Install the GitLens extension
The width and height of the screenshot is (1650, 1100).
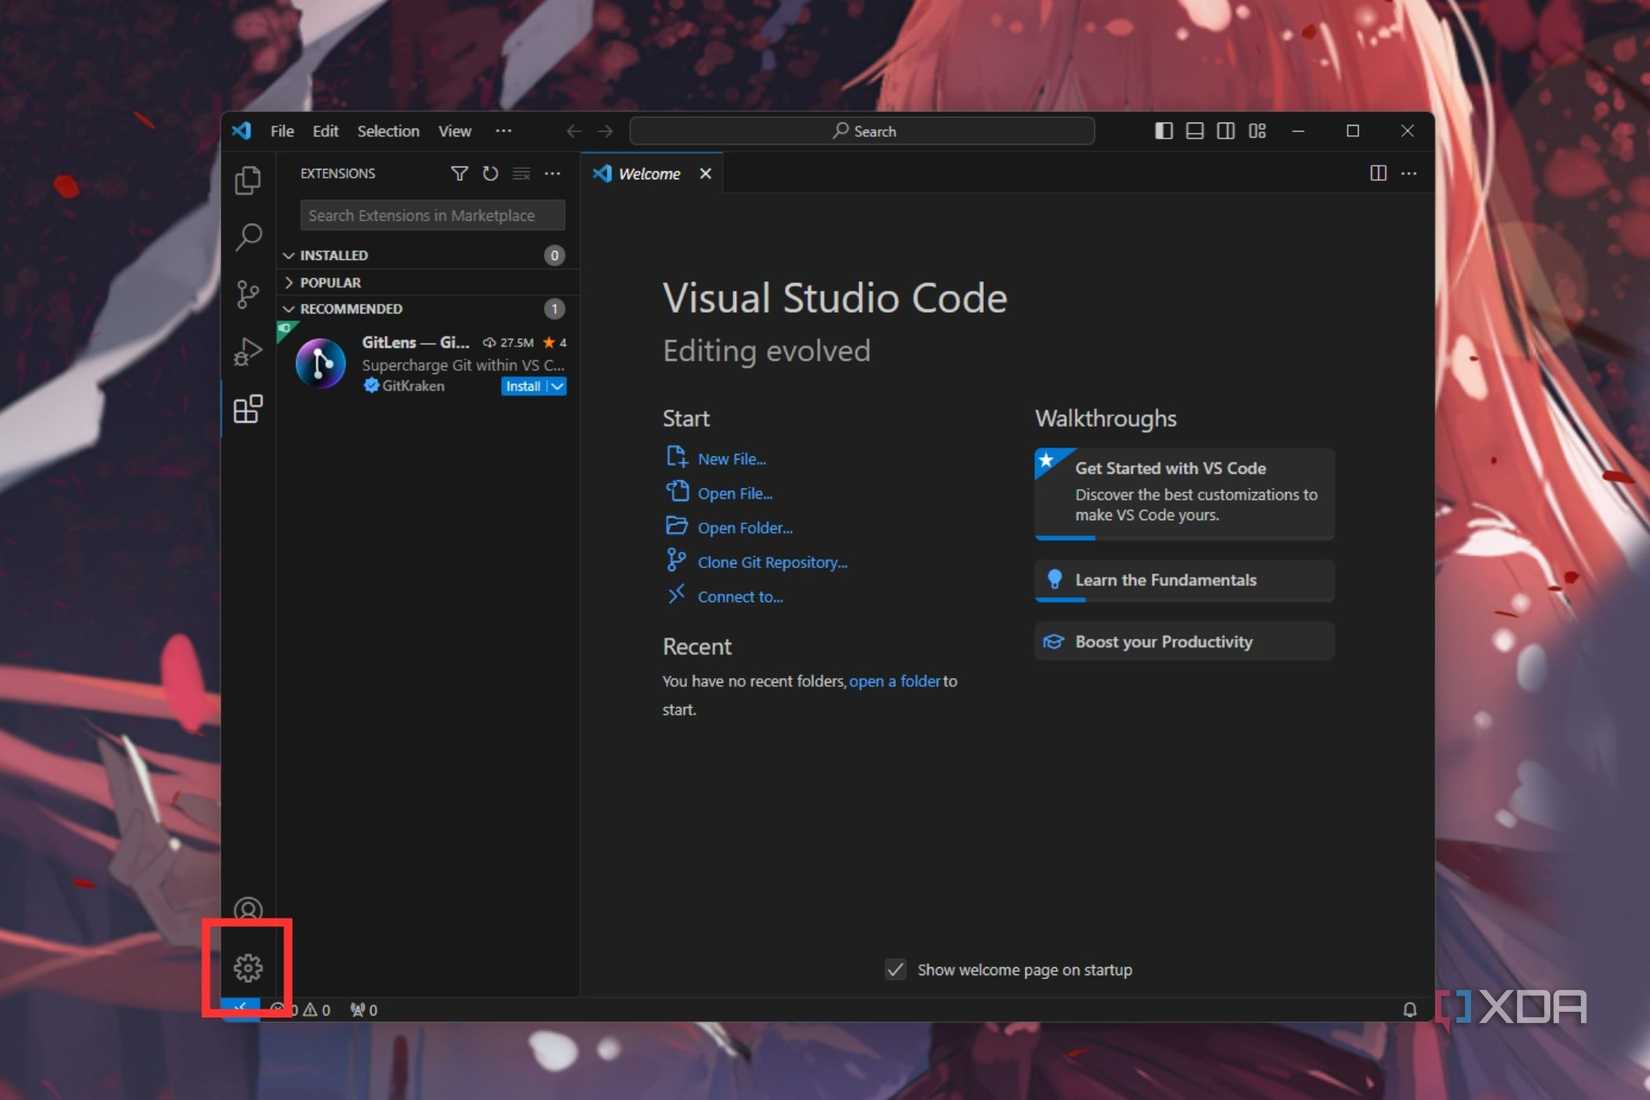tap(522, 387)
